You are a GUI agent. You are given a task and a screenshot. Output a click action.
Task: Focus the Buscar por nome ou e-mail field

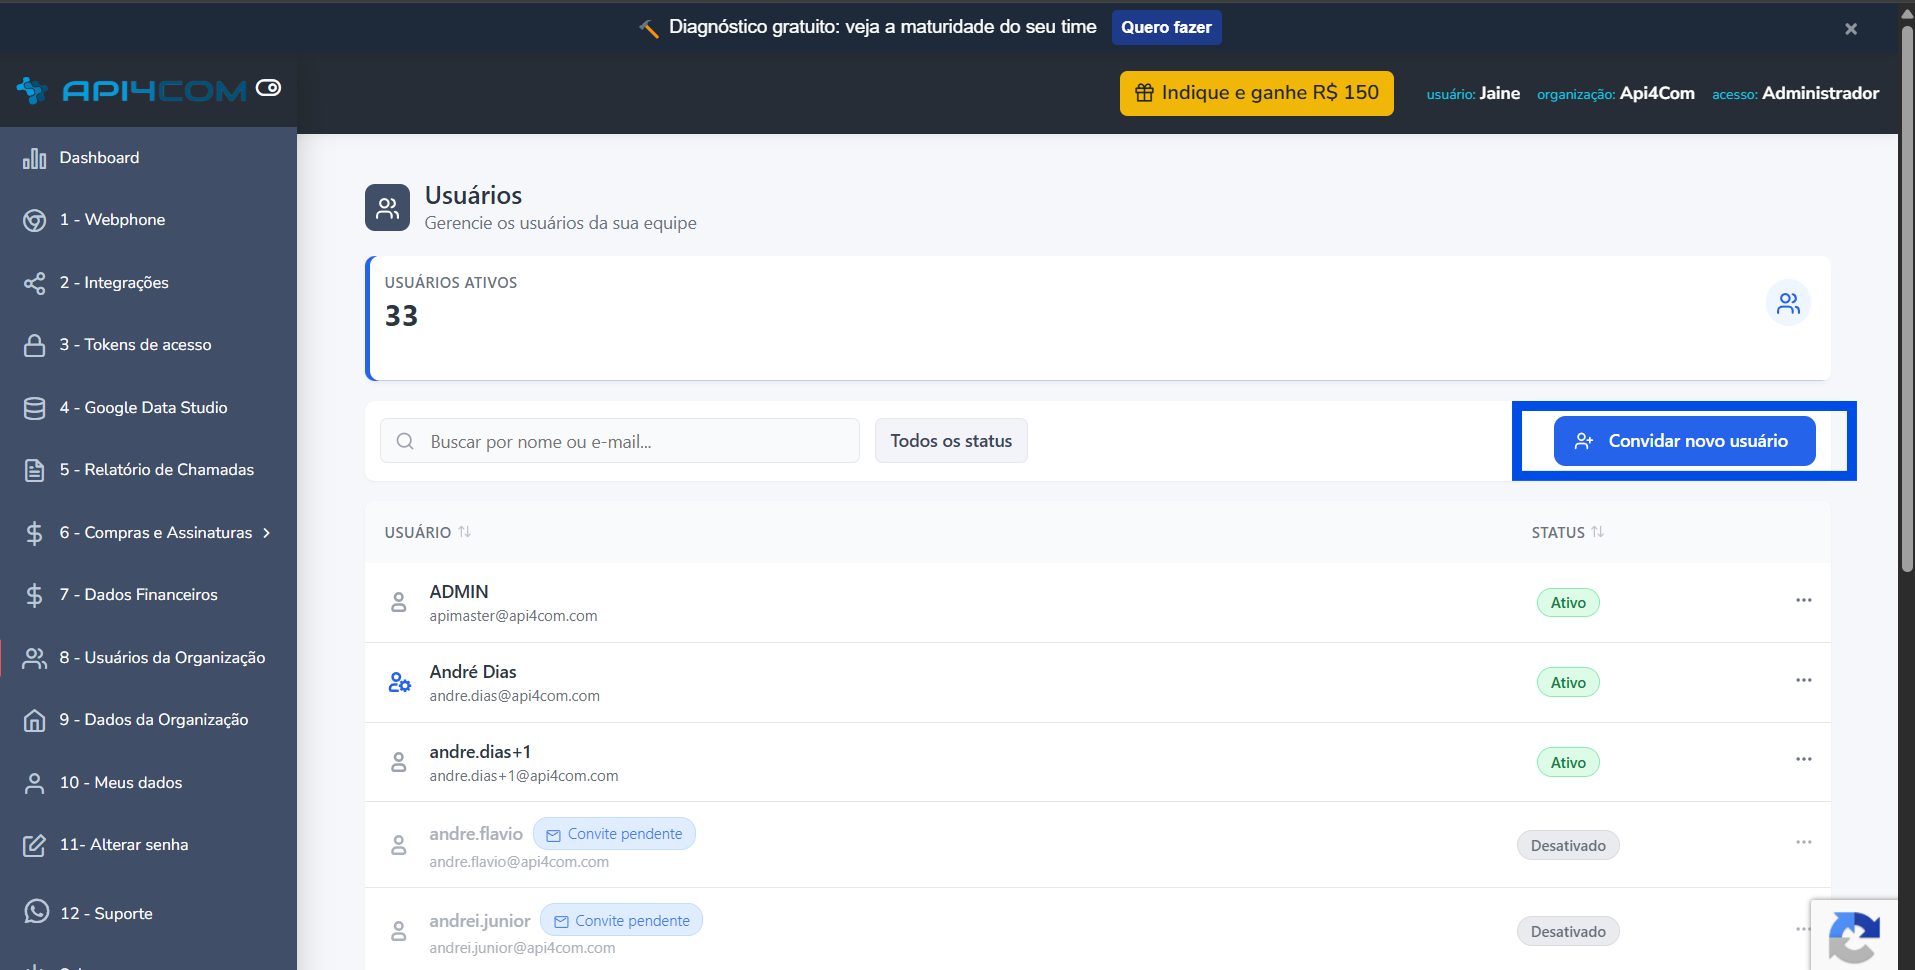619,441
